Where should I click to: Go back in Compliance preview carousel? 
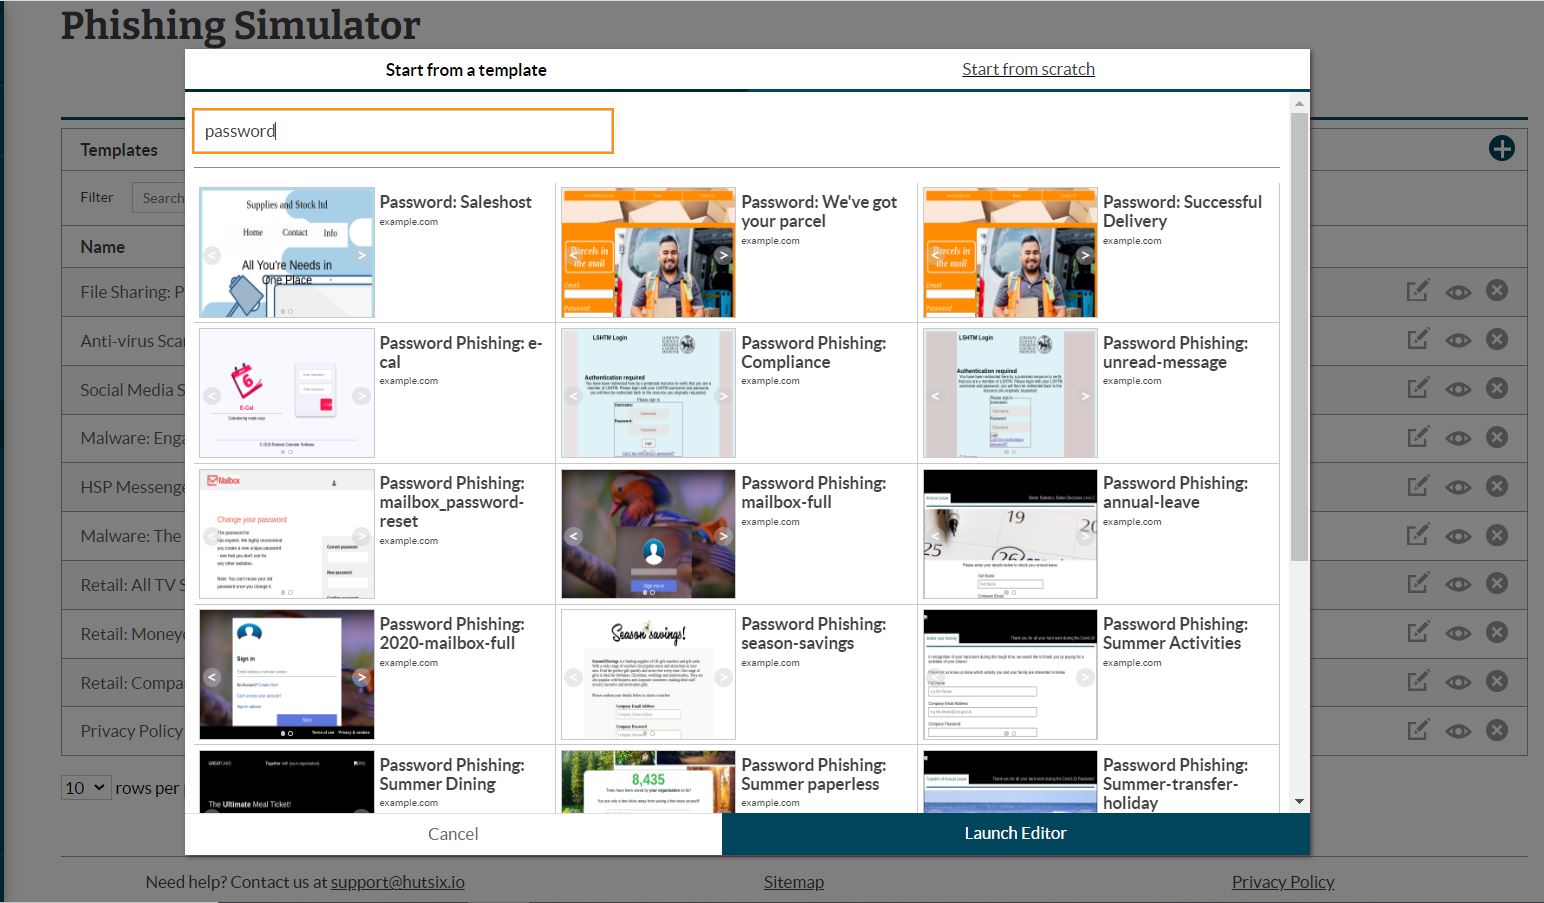click(x=574, y=396)
